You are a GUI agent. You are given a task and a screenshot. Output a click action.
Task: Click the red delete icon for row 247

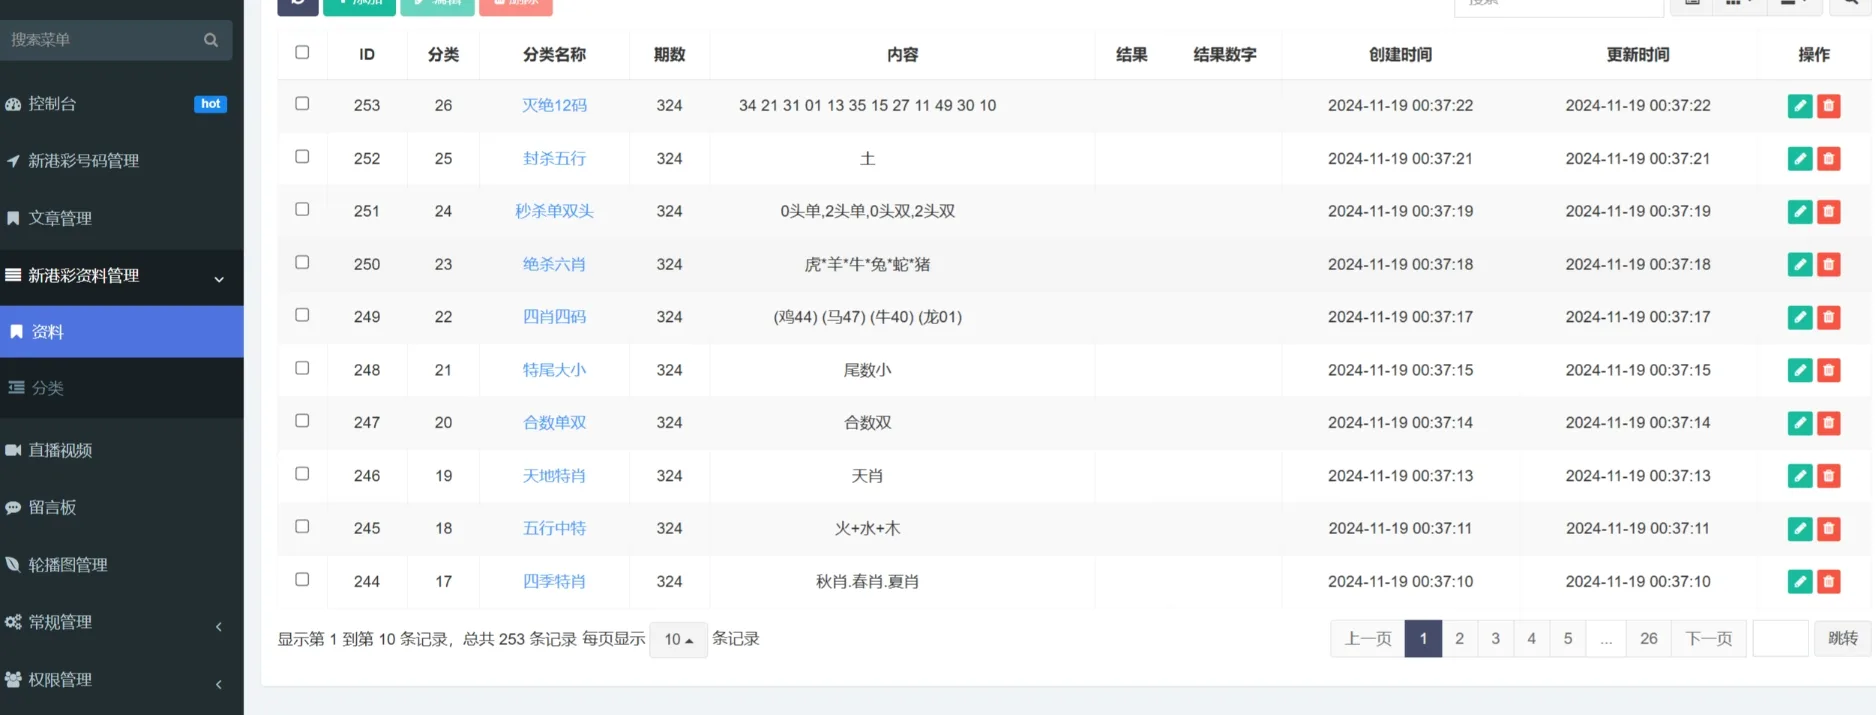tap(1828, 423)
